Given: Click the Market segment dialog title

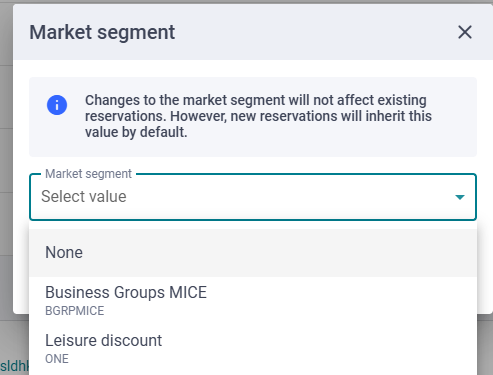Looking at the screenshot, I should [102, 32].
